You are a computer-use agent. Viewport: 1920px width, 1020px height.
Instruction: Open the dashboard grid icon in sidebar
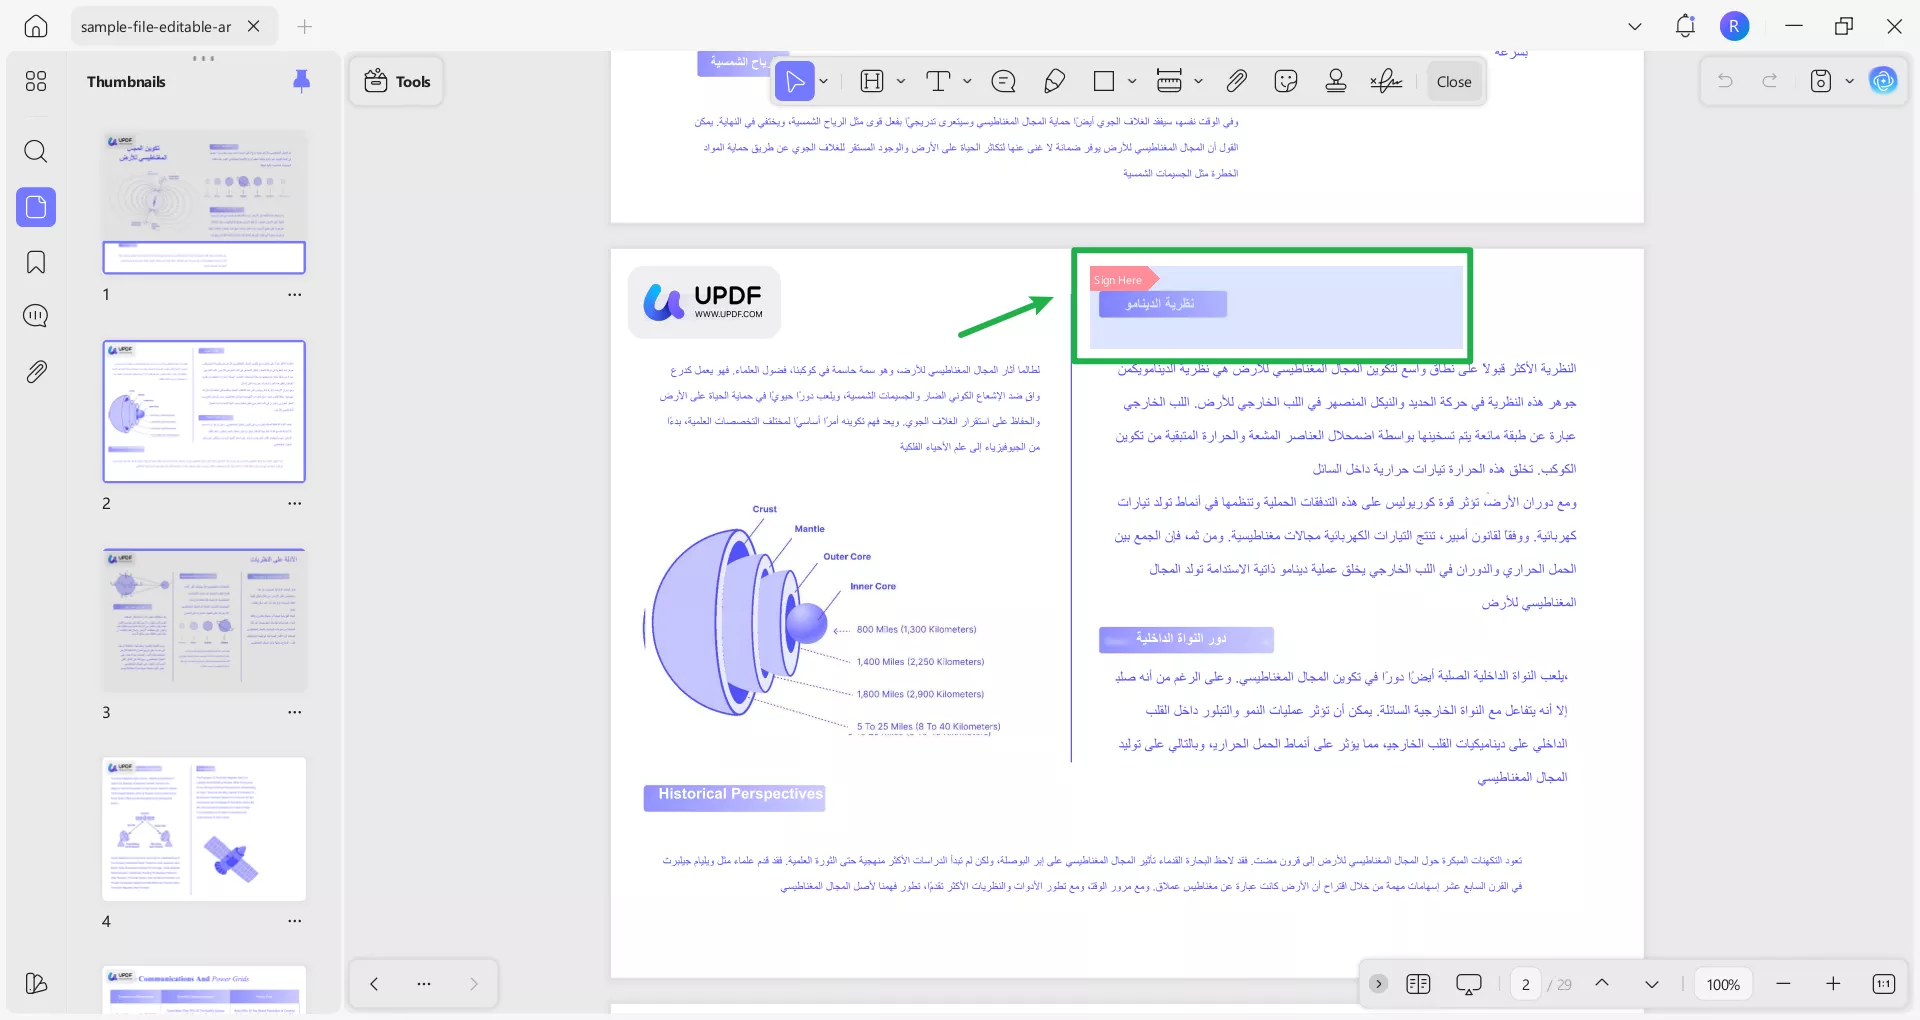(36, 81)
